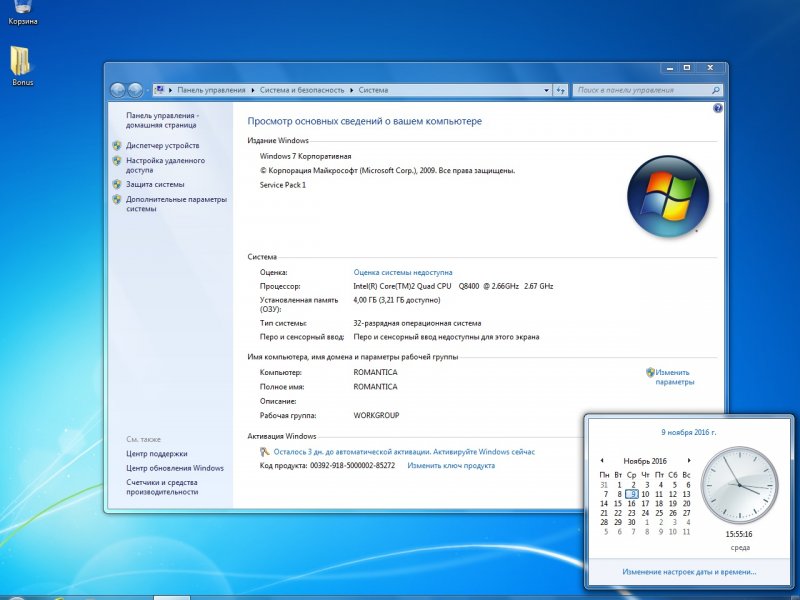Go to previous month in calendar

point(602,461)
